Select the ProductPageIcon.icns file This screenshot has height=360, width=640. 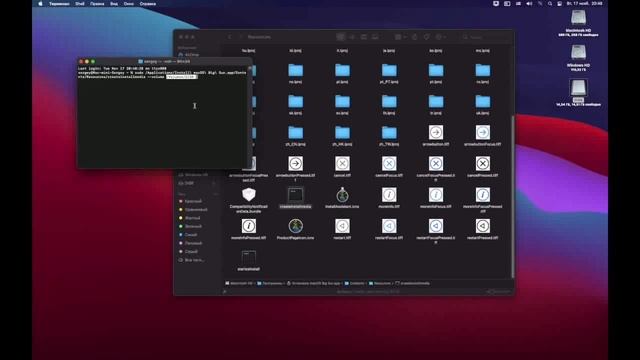click(296, 229)
